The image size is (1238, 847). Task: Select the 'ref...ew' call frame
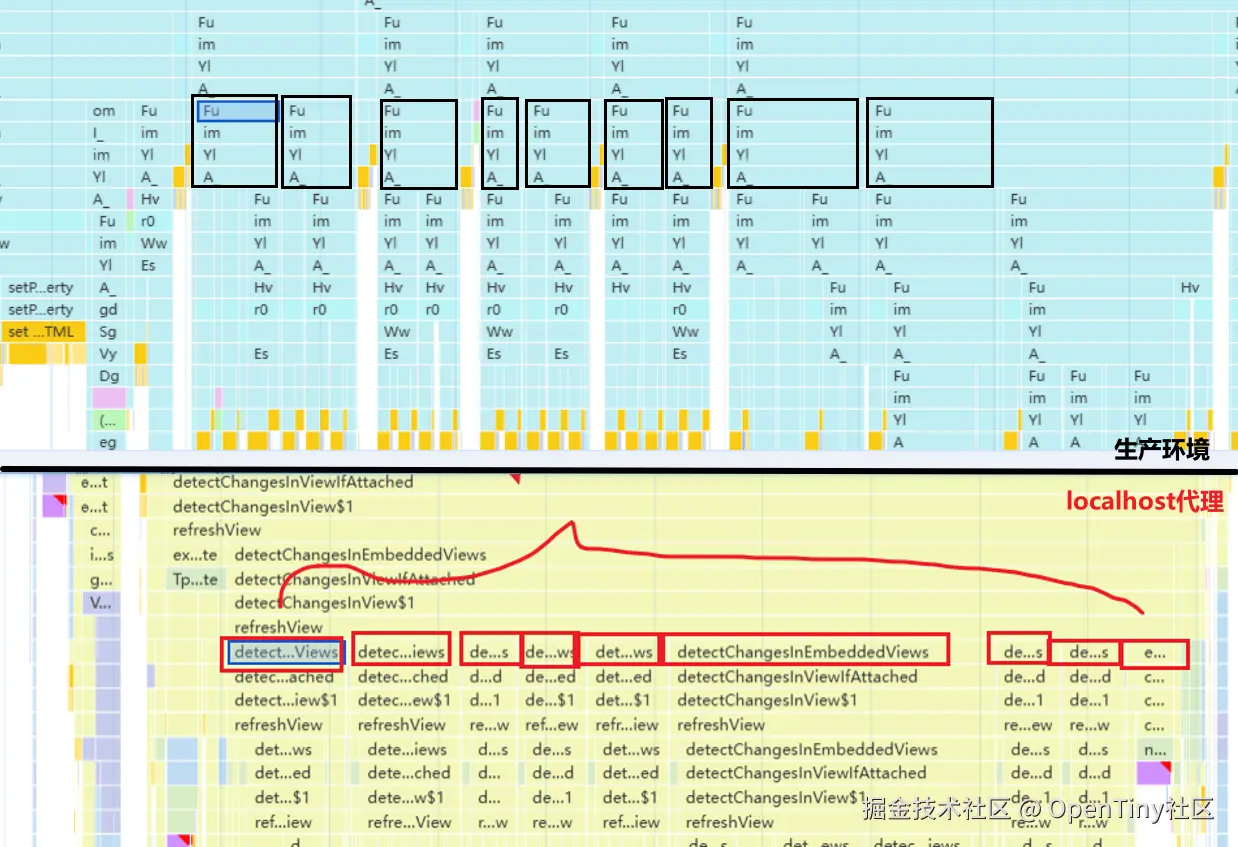point(552,725)
